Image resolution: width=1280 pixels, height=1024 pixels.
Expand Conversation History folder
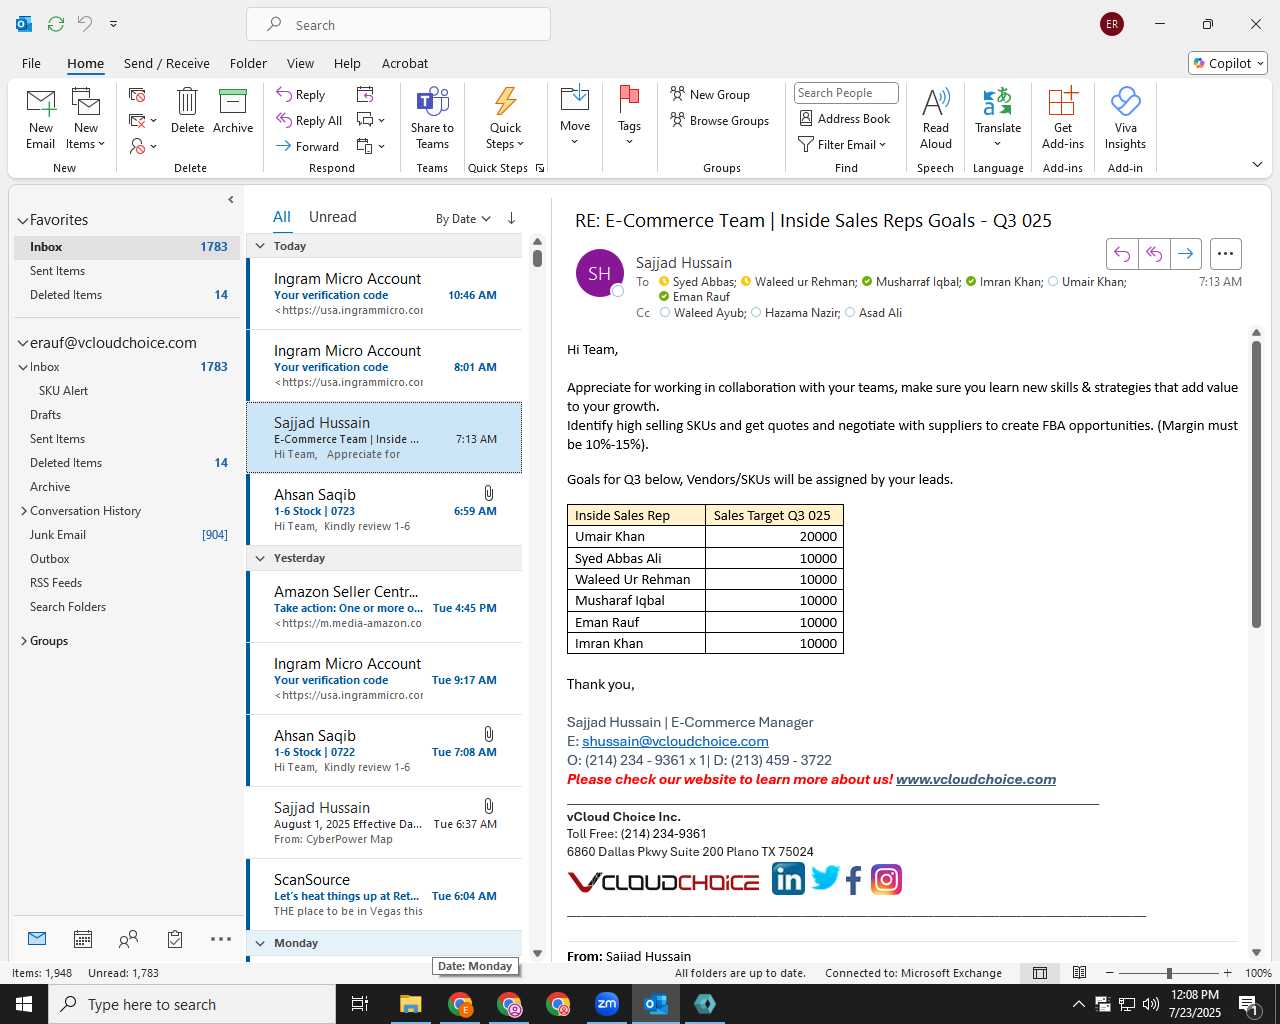(23, 511)
